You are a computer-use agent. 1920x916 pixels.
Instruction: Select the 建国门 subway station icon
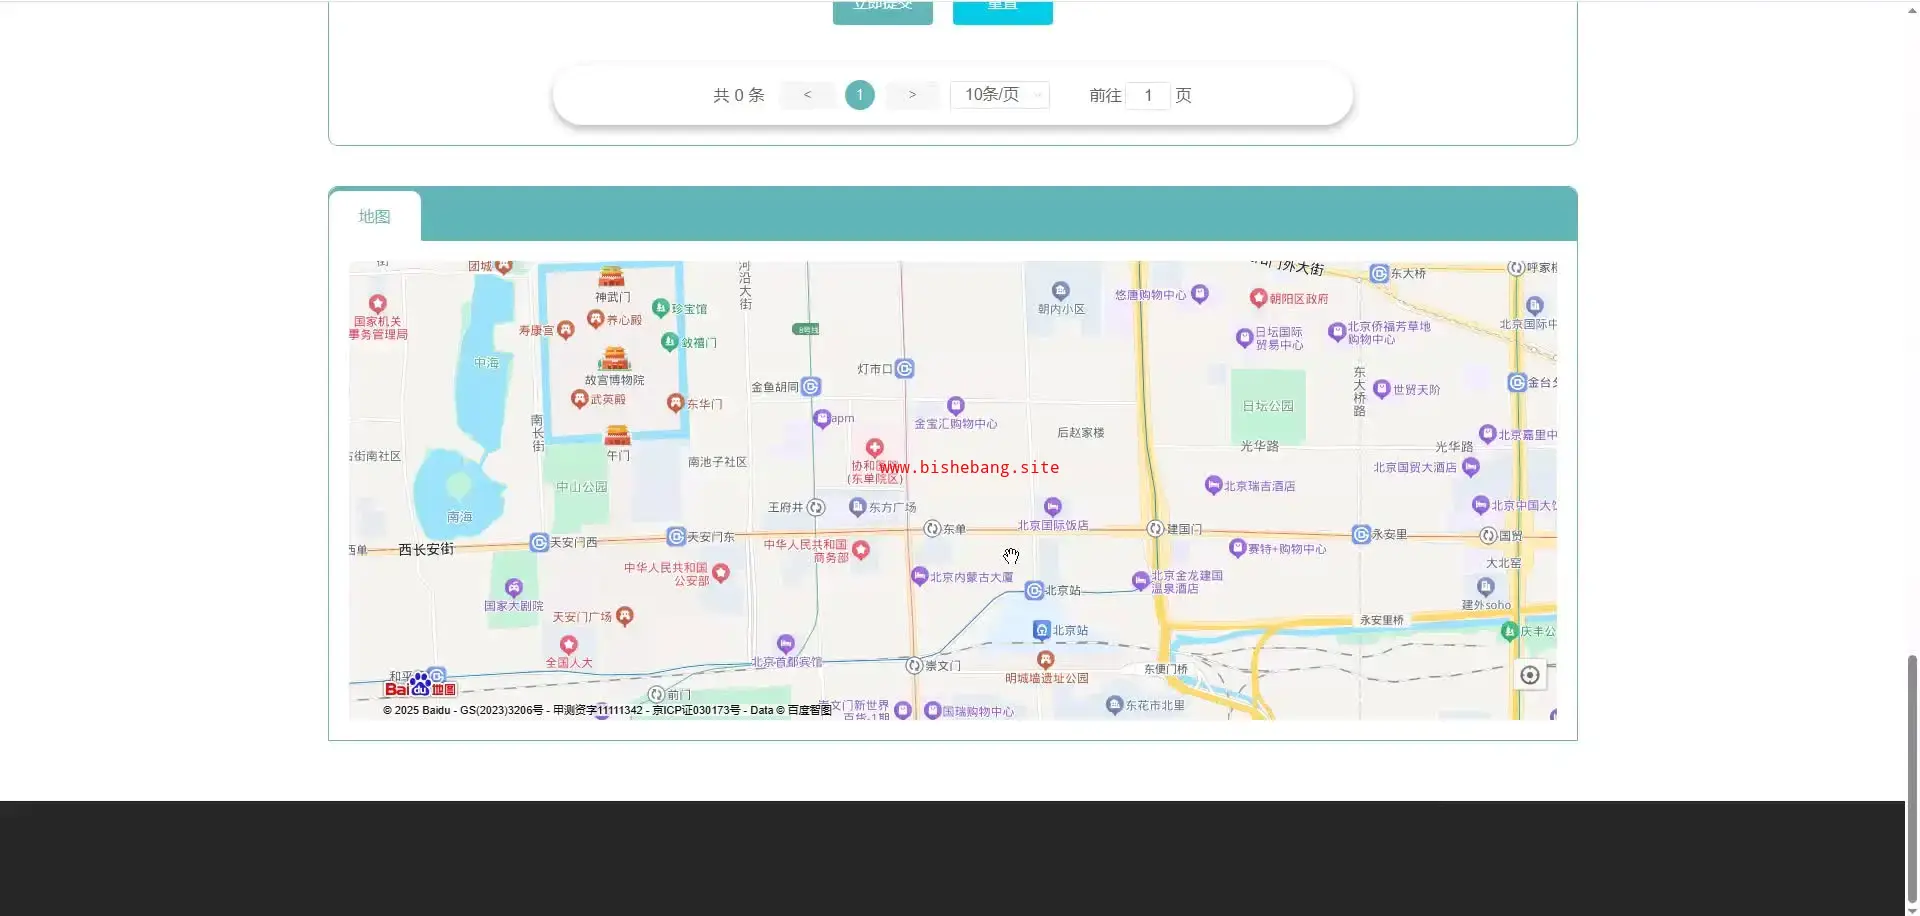(x=1155, y=529)
